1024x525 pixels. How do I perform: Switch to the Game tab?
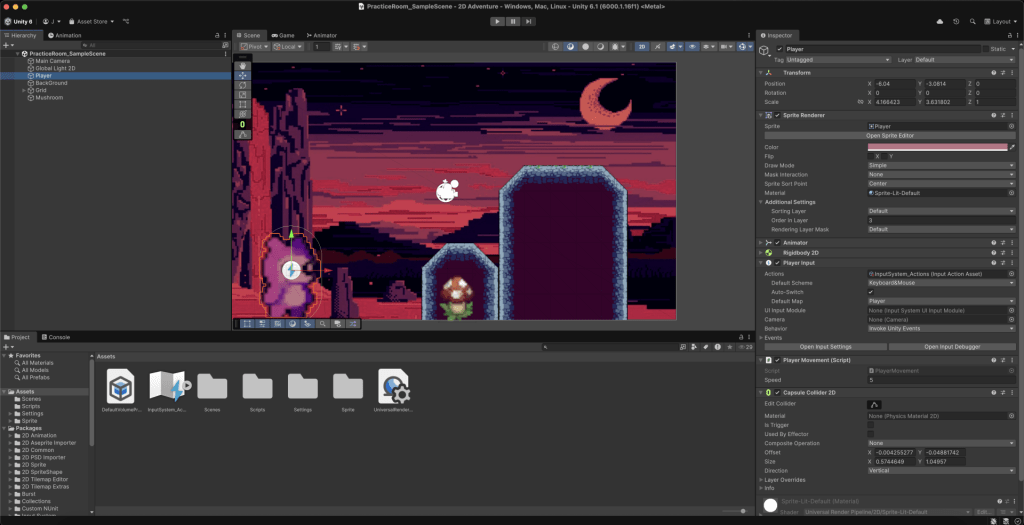[x=283, y=34]
